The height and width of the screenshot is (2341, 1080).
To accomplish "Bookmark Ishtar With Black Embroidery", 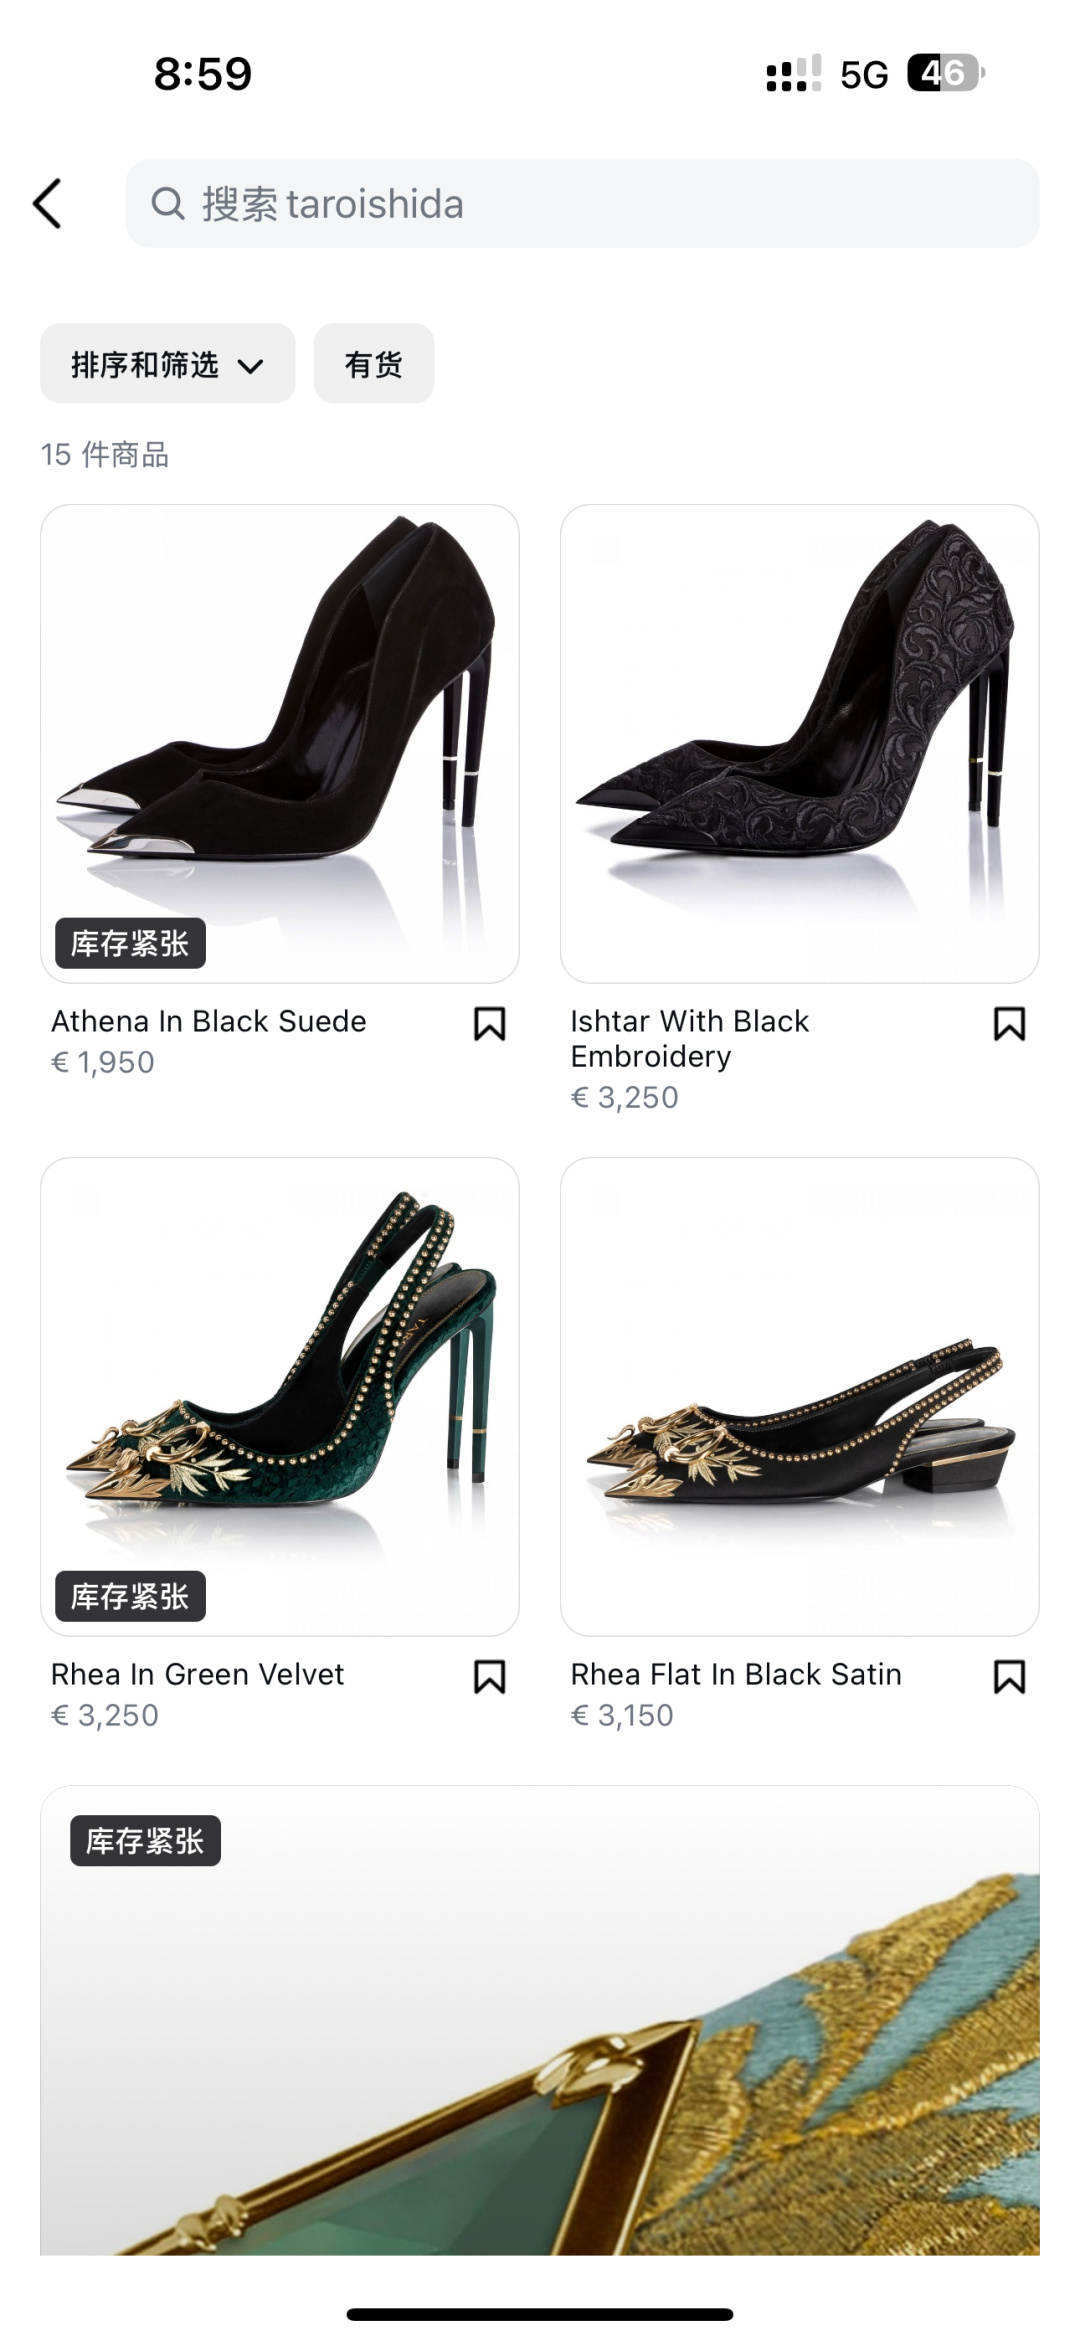I will [1009, 1024].
